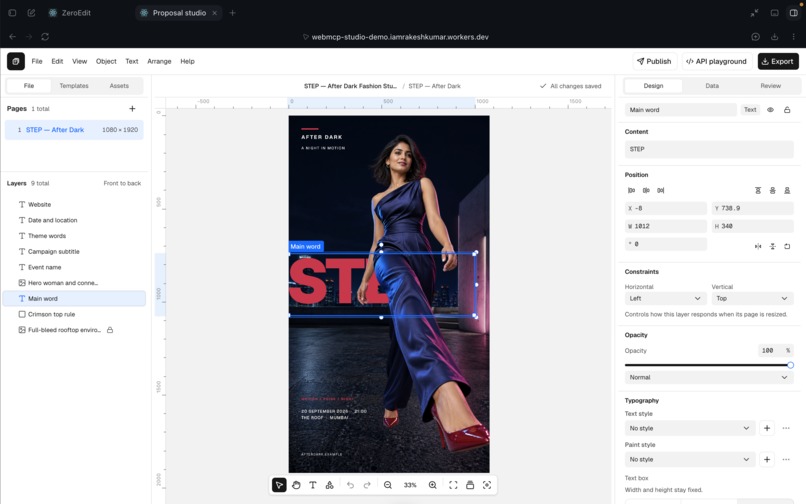Open the Shapes tool
The height and width of the screenshot is (504, 806).
(329, 485)
